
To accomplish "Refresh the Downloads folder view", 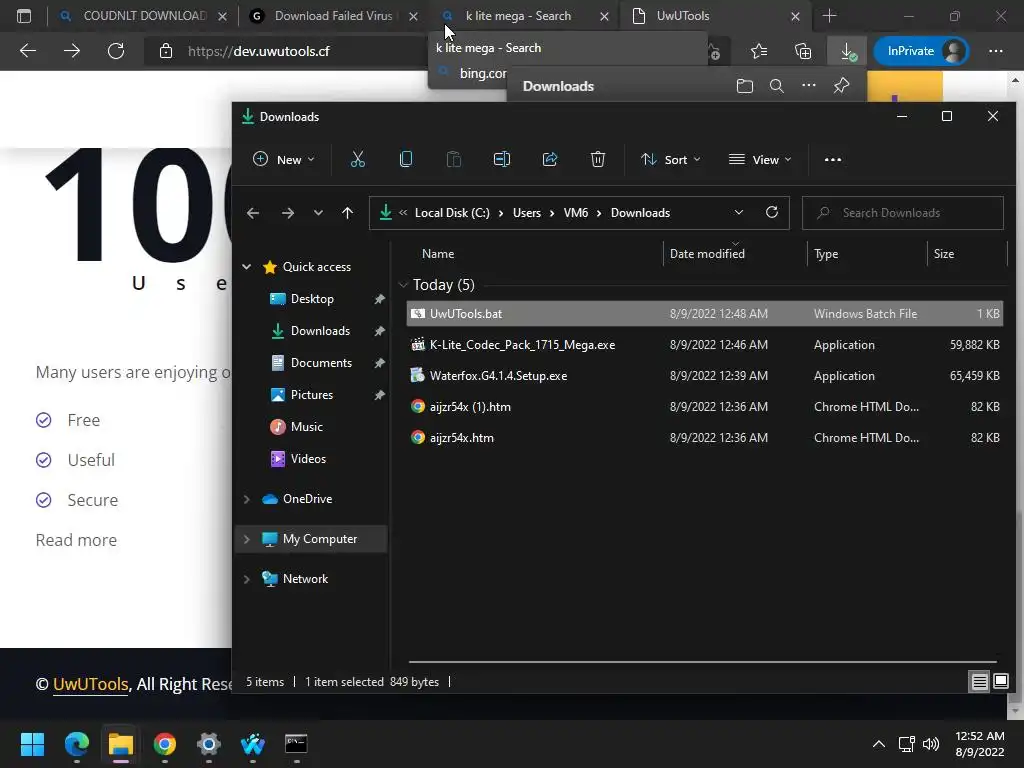I will (x=772, y=212).
